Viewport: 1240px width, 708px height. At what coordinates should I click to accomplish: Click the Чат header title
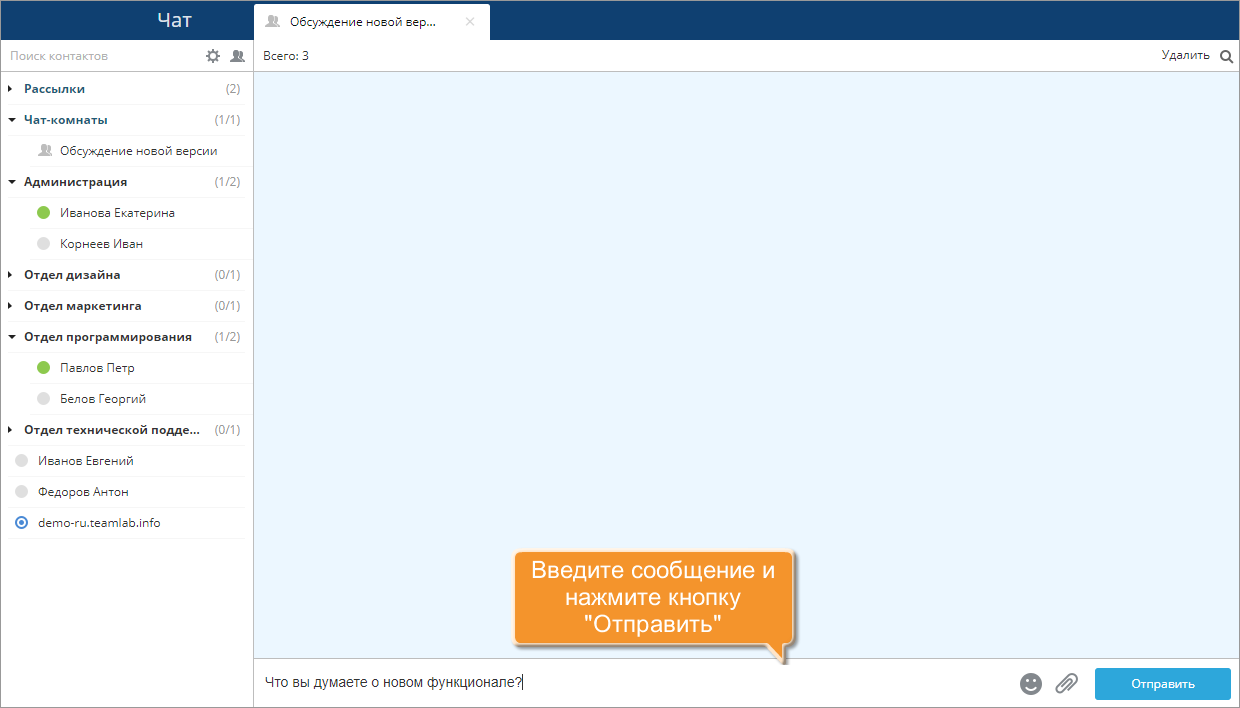pyautogui.click(x=175, y=20)
